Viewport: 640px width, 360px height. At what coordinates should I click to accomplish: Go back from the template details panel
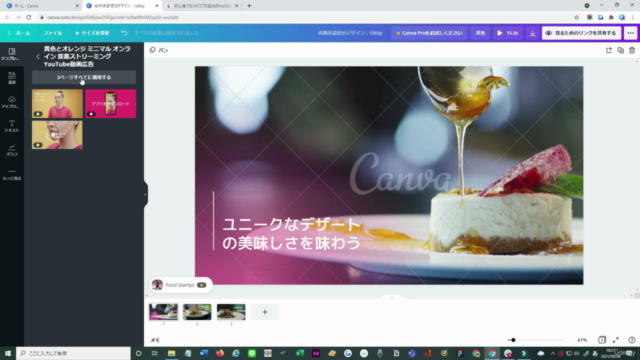[38, 56]
